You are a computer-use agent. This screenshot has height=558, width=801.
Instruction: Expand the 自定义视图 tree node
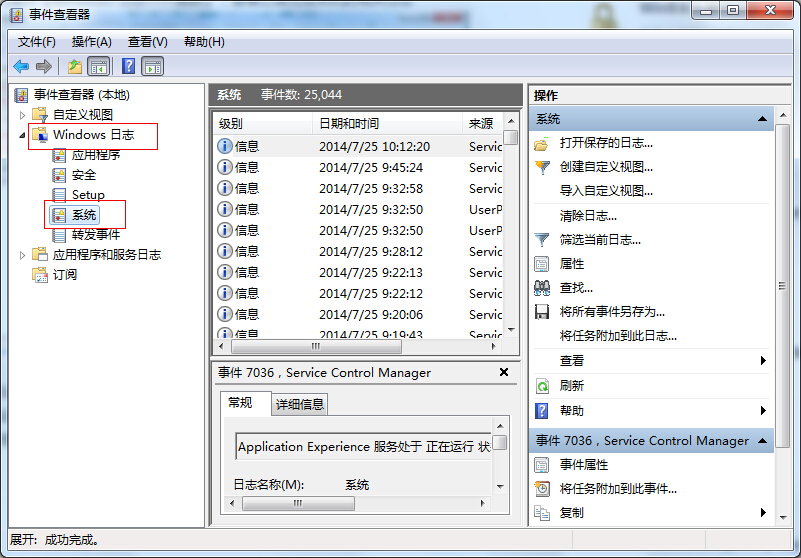click(x=23, y=115)
